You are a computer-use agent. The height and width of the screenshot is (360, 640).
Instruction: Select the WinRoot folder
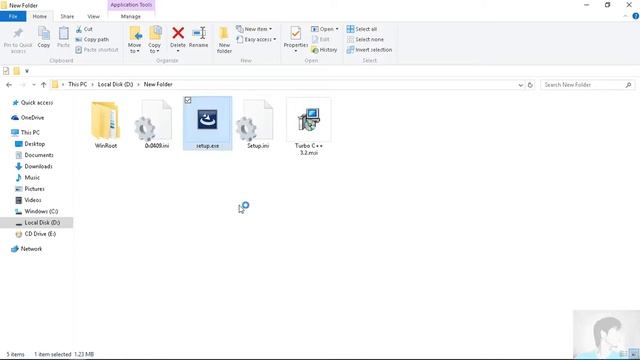pyautogui.click(x=106, y=124)
